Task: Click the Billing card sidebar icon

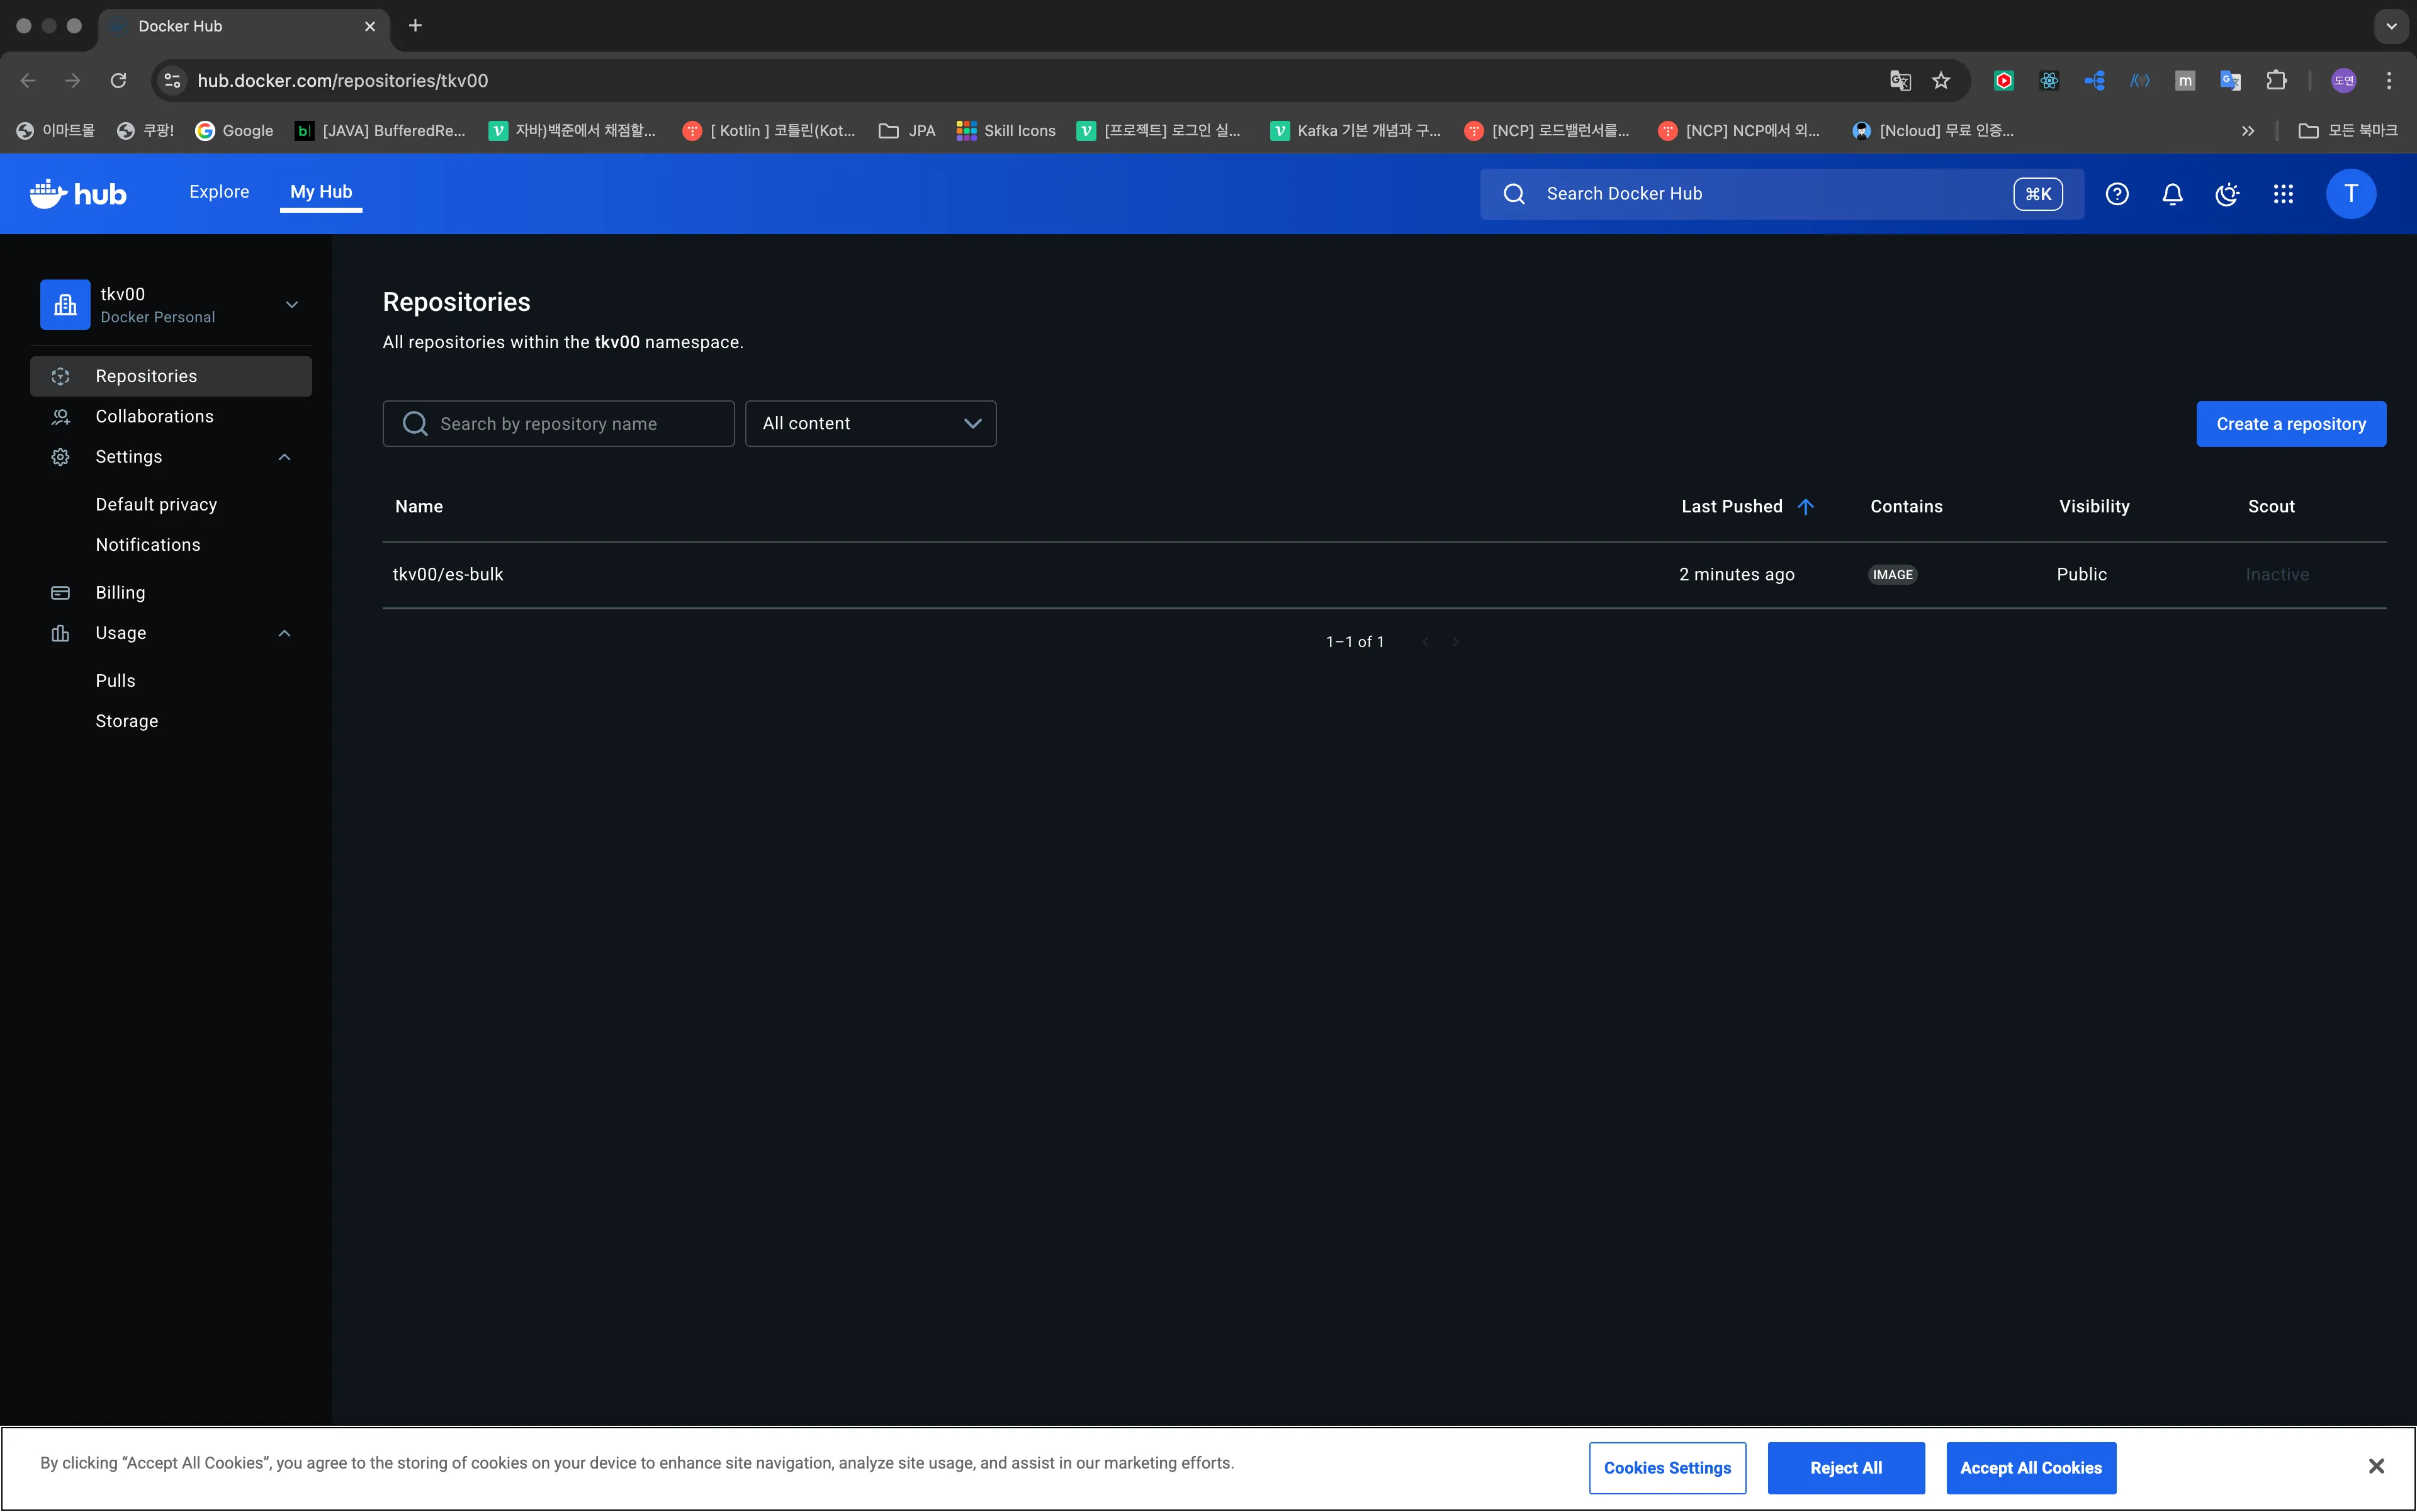Action: click(x=61, y=593)
